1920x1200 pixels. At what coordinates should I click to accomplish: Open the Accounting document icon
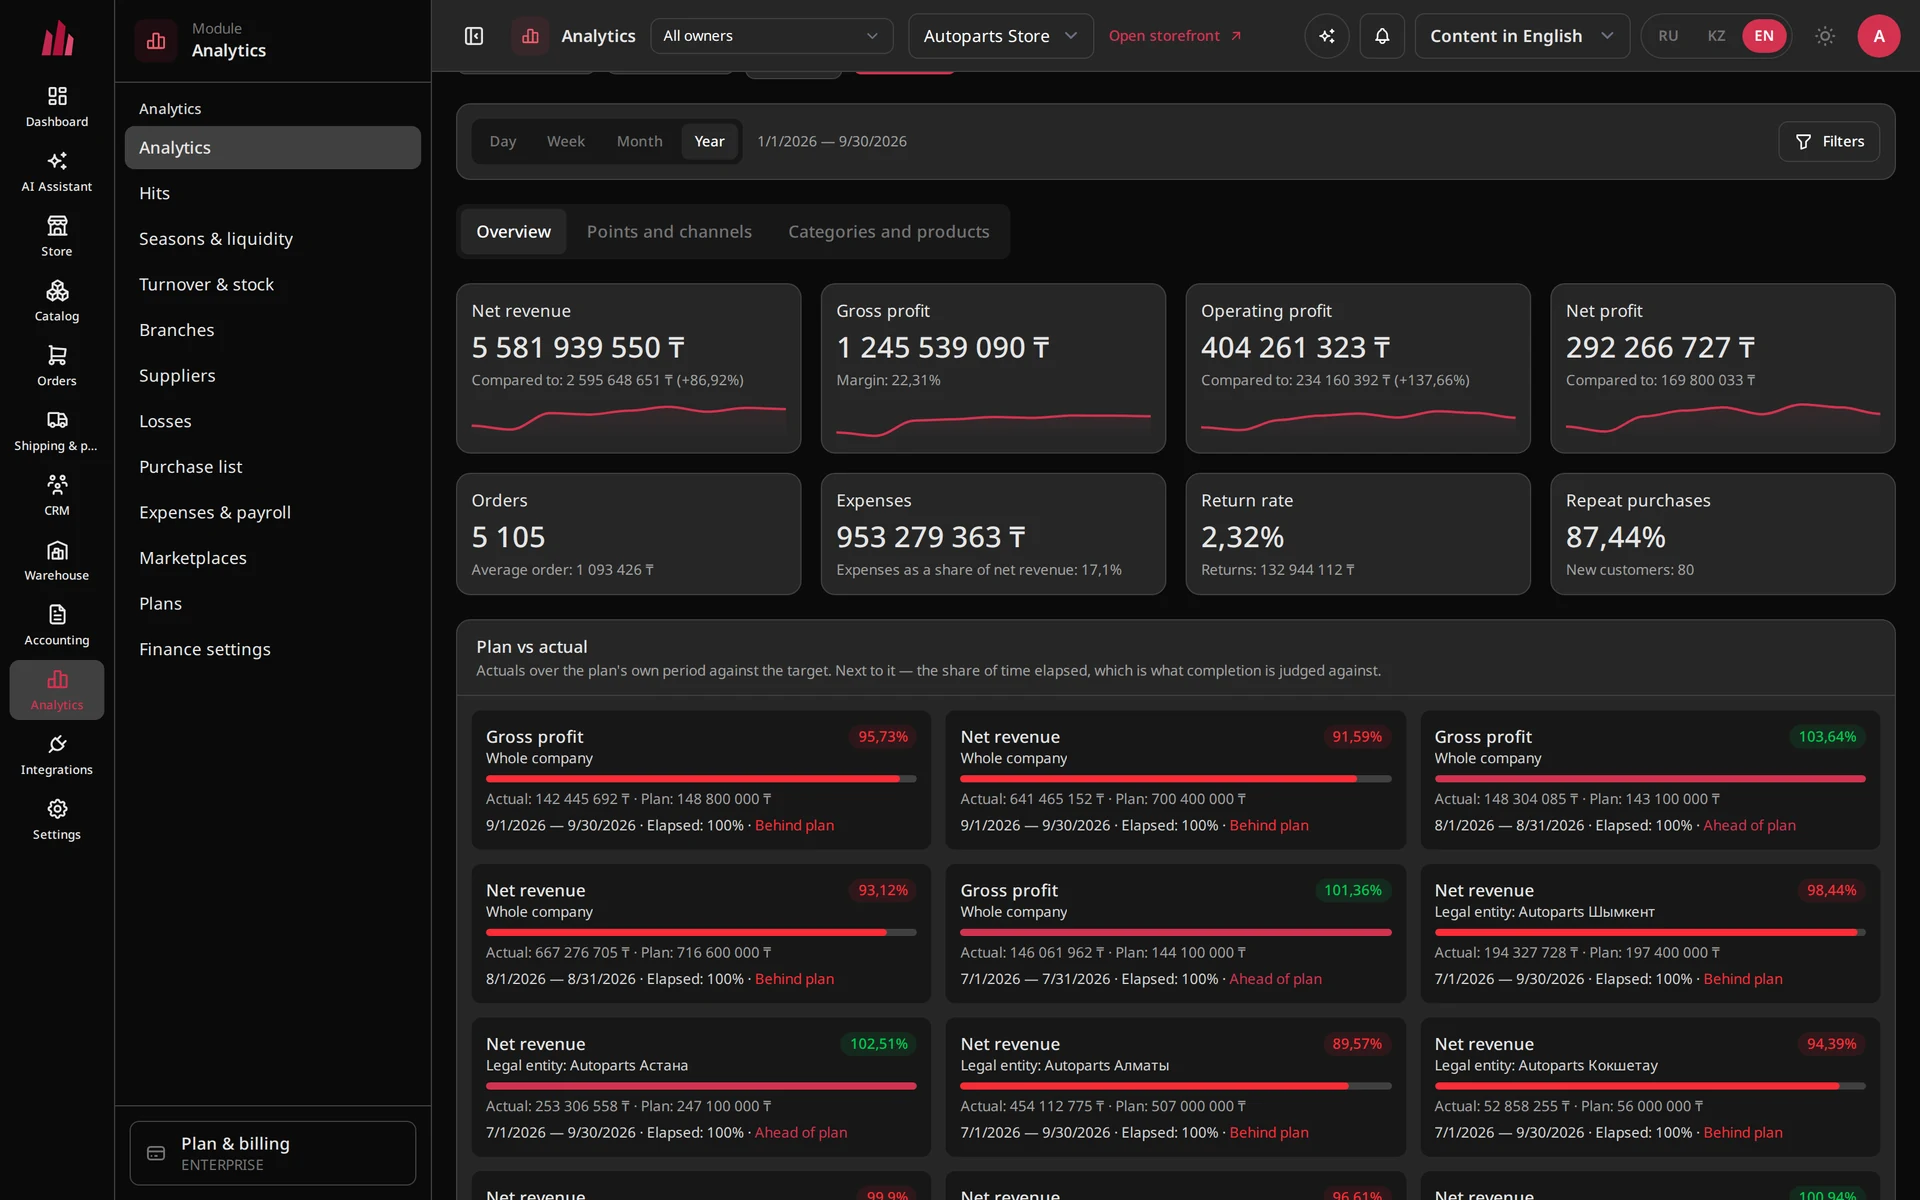(57, 615)
